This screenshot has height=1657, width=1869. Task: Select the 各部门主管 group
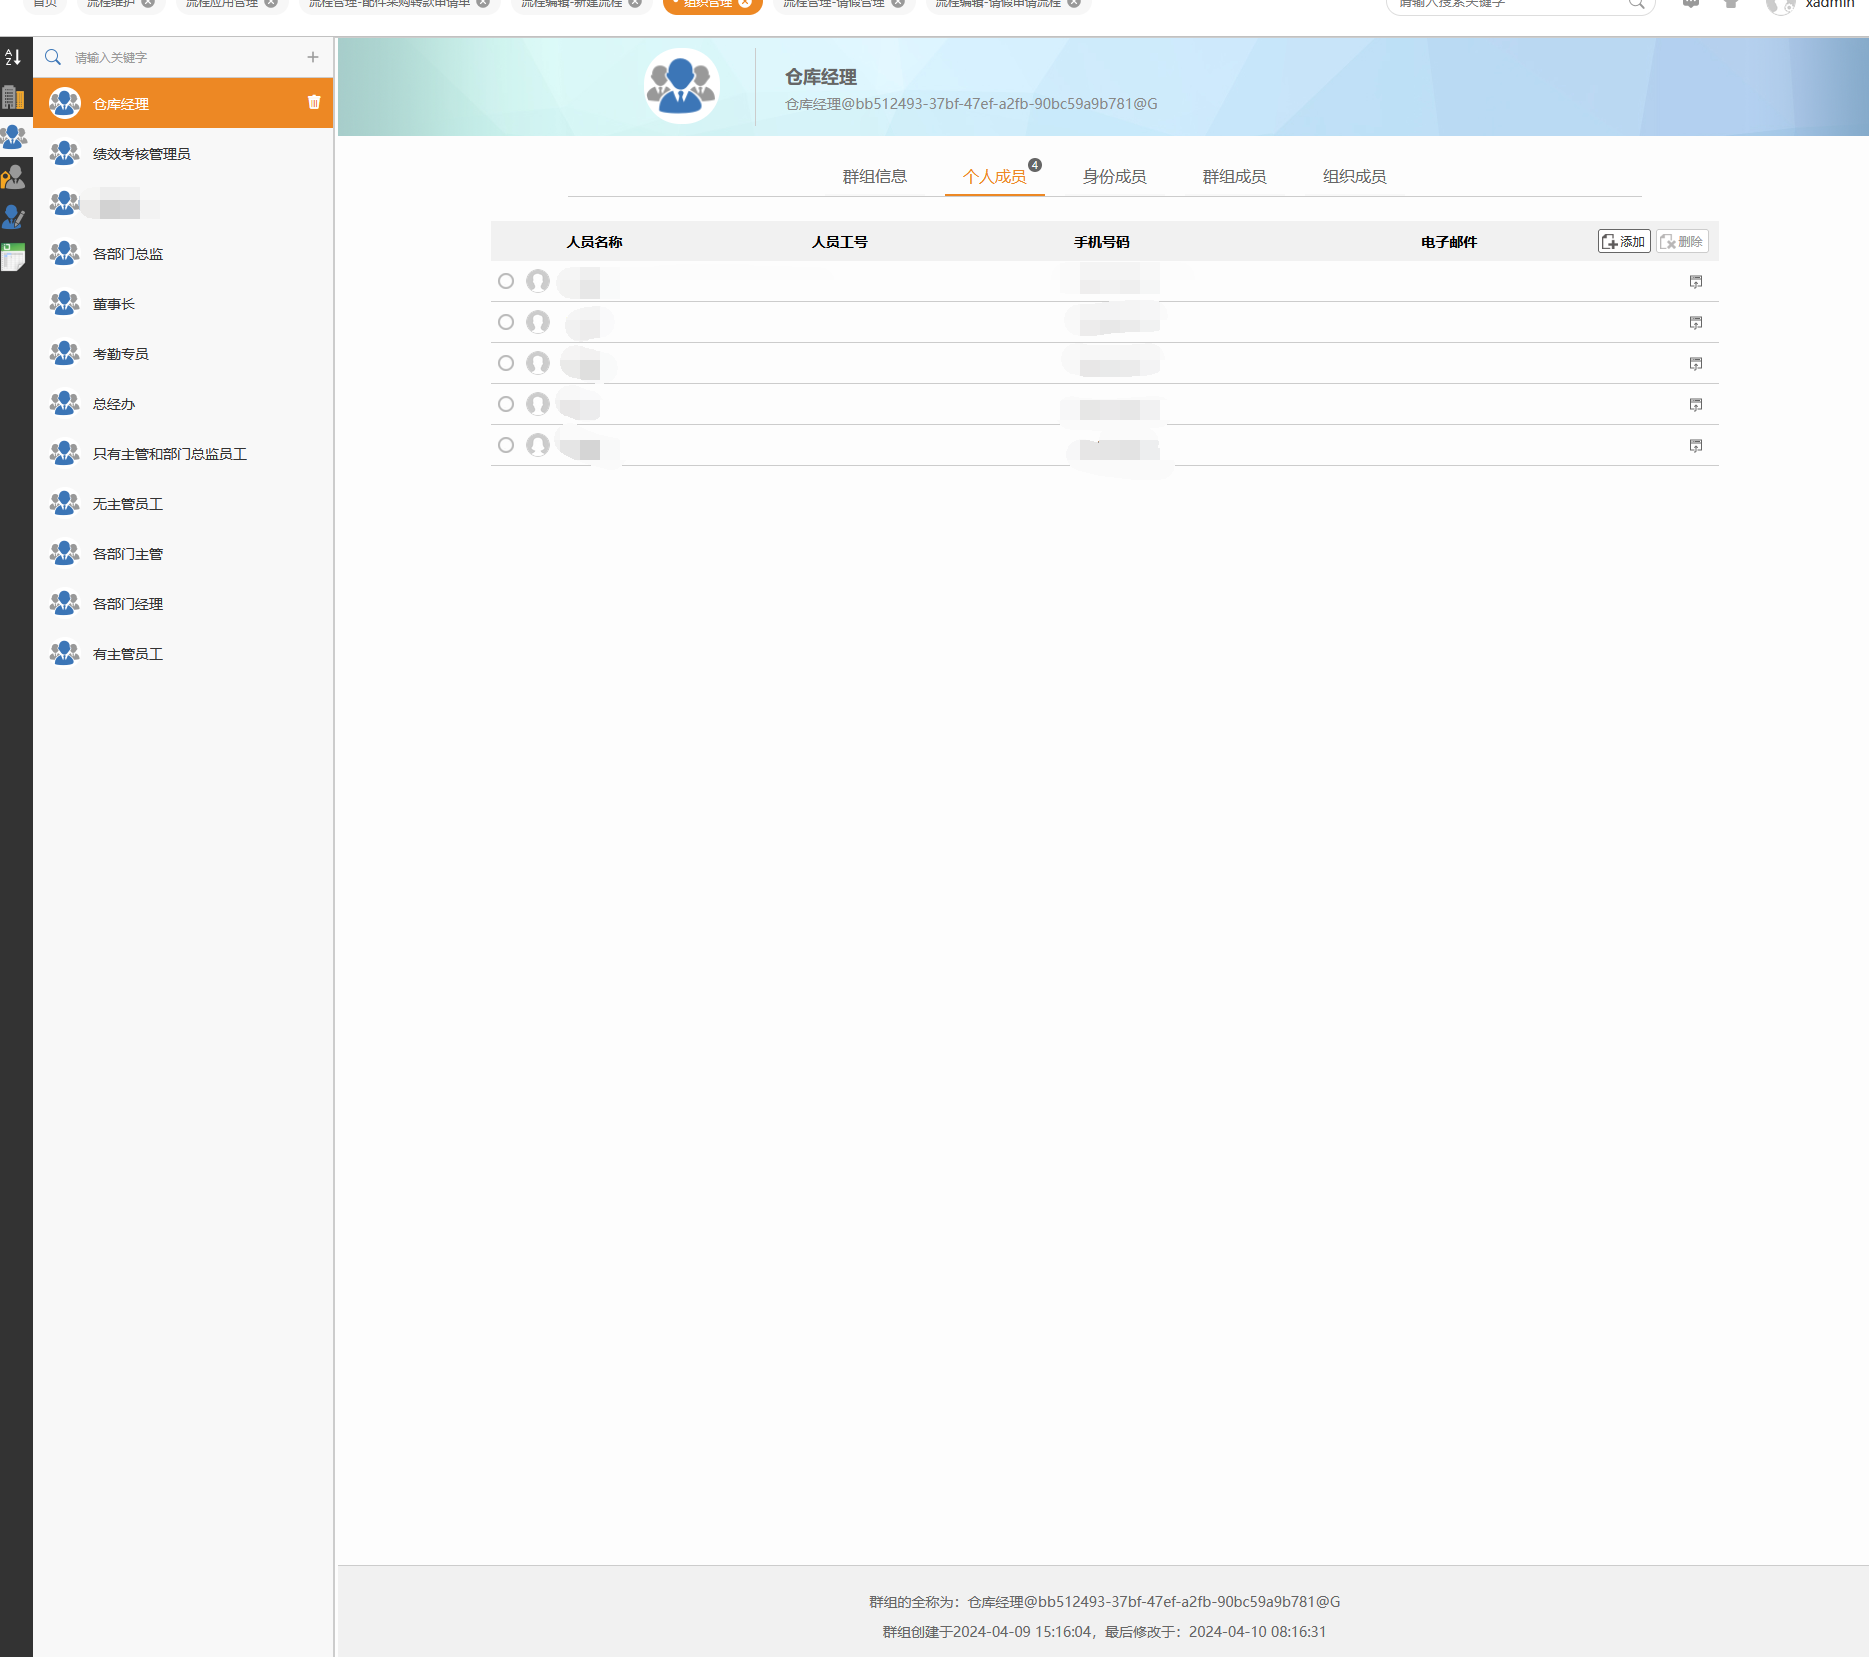click(x=183, y=553)
